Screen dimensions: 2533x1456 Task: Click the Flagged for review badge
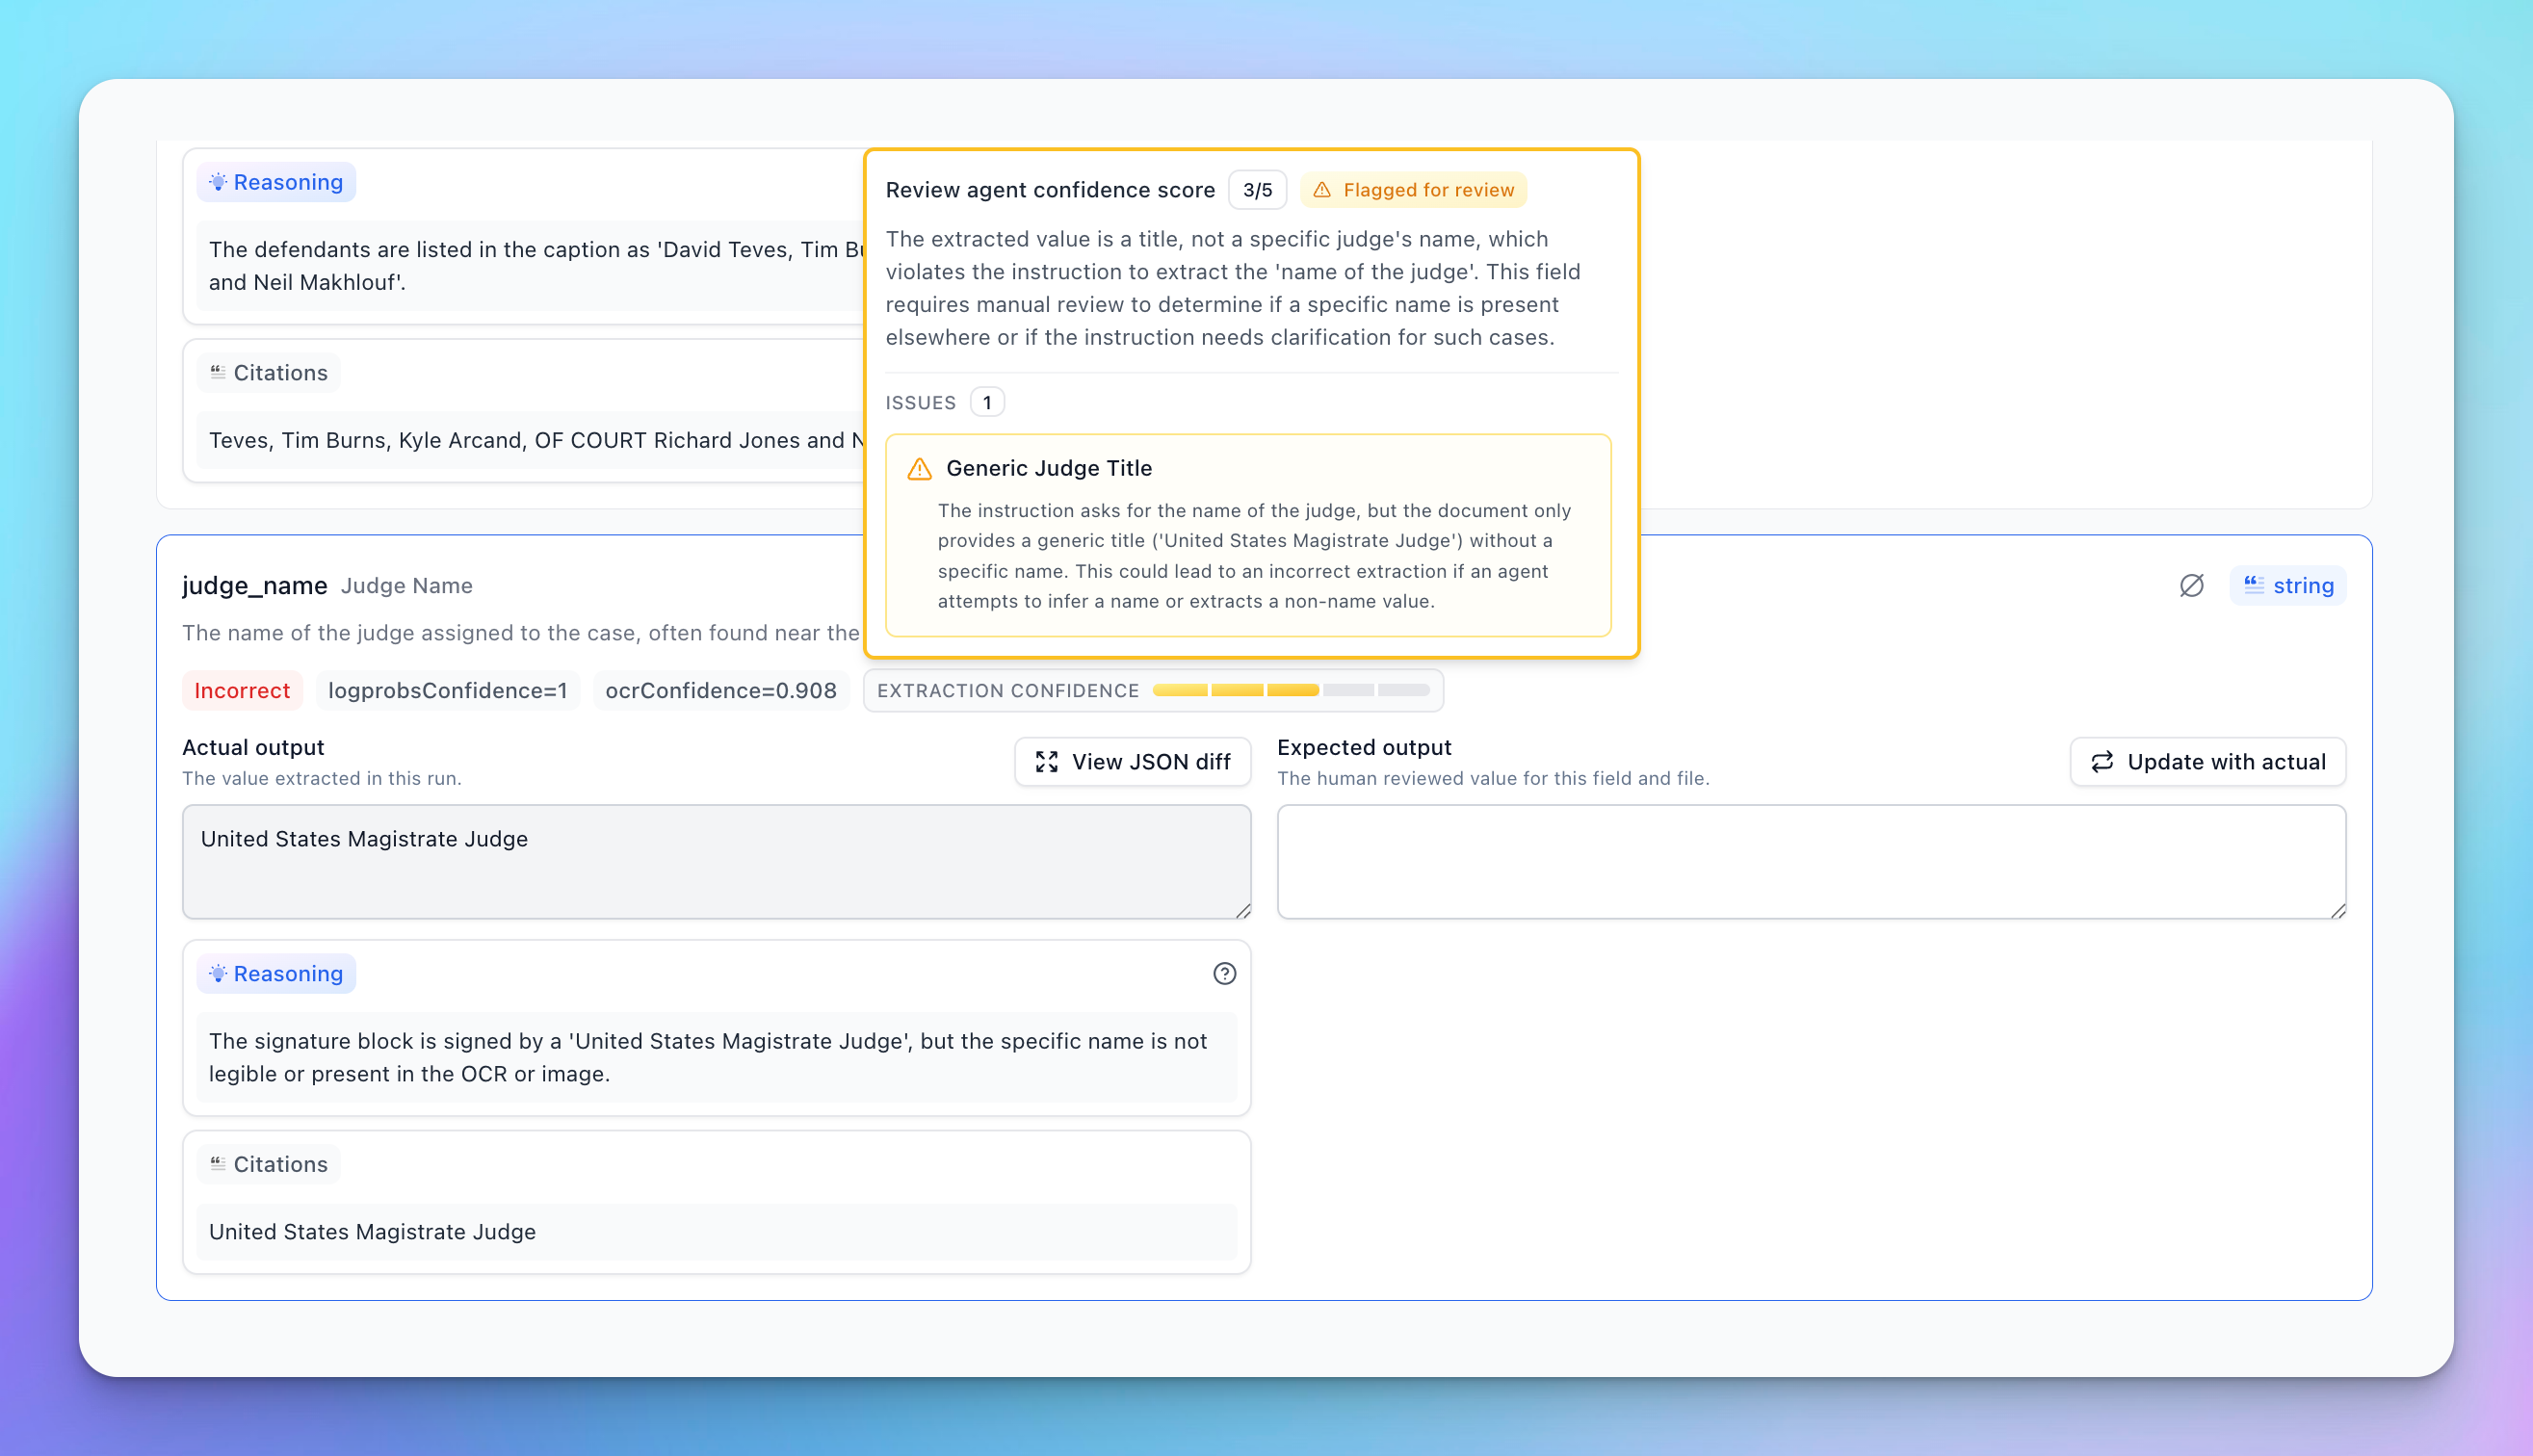[1413, 190]
